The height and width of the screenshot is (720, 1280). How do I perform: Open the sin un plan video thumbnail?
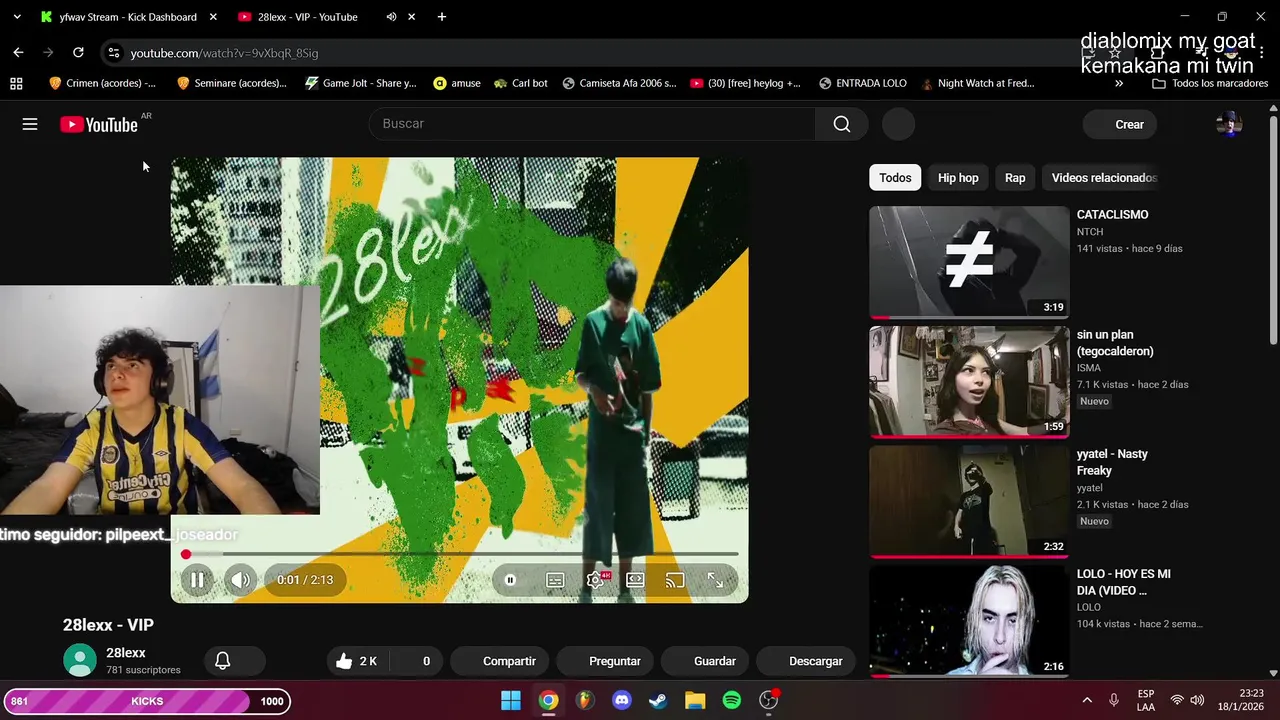coord(969,382)
